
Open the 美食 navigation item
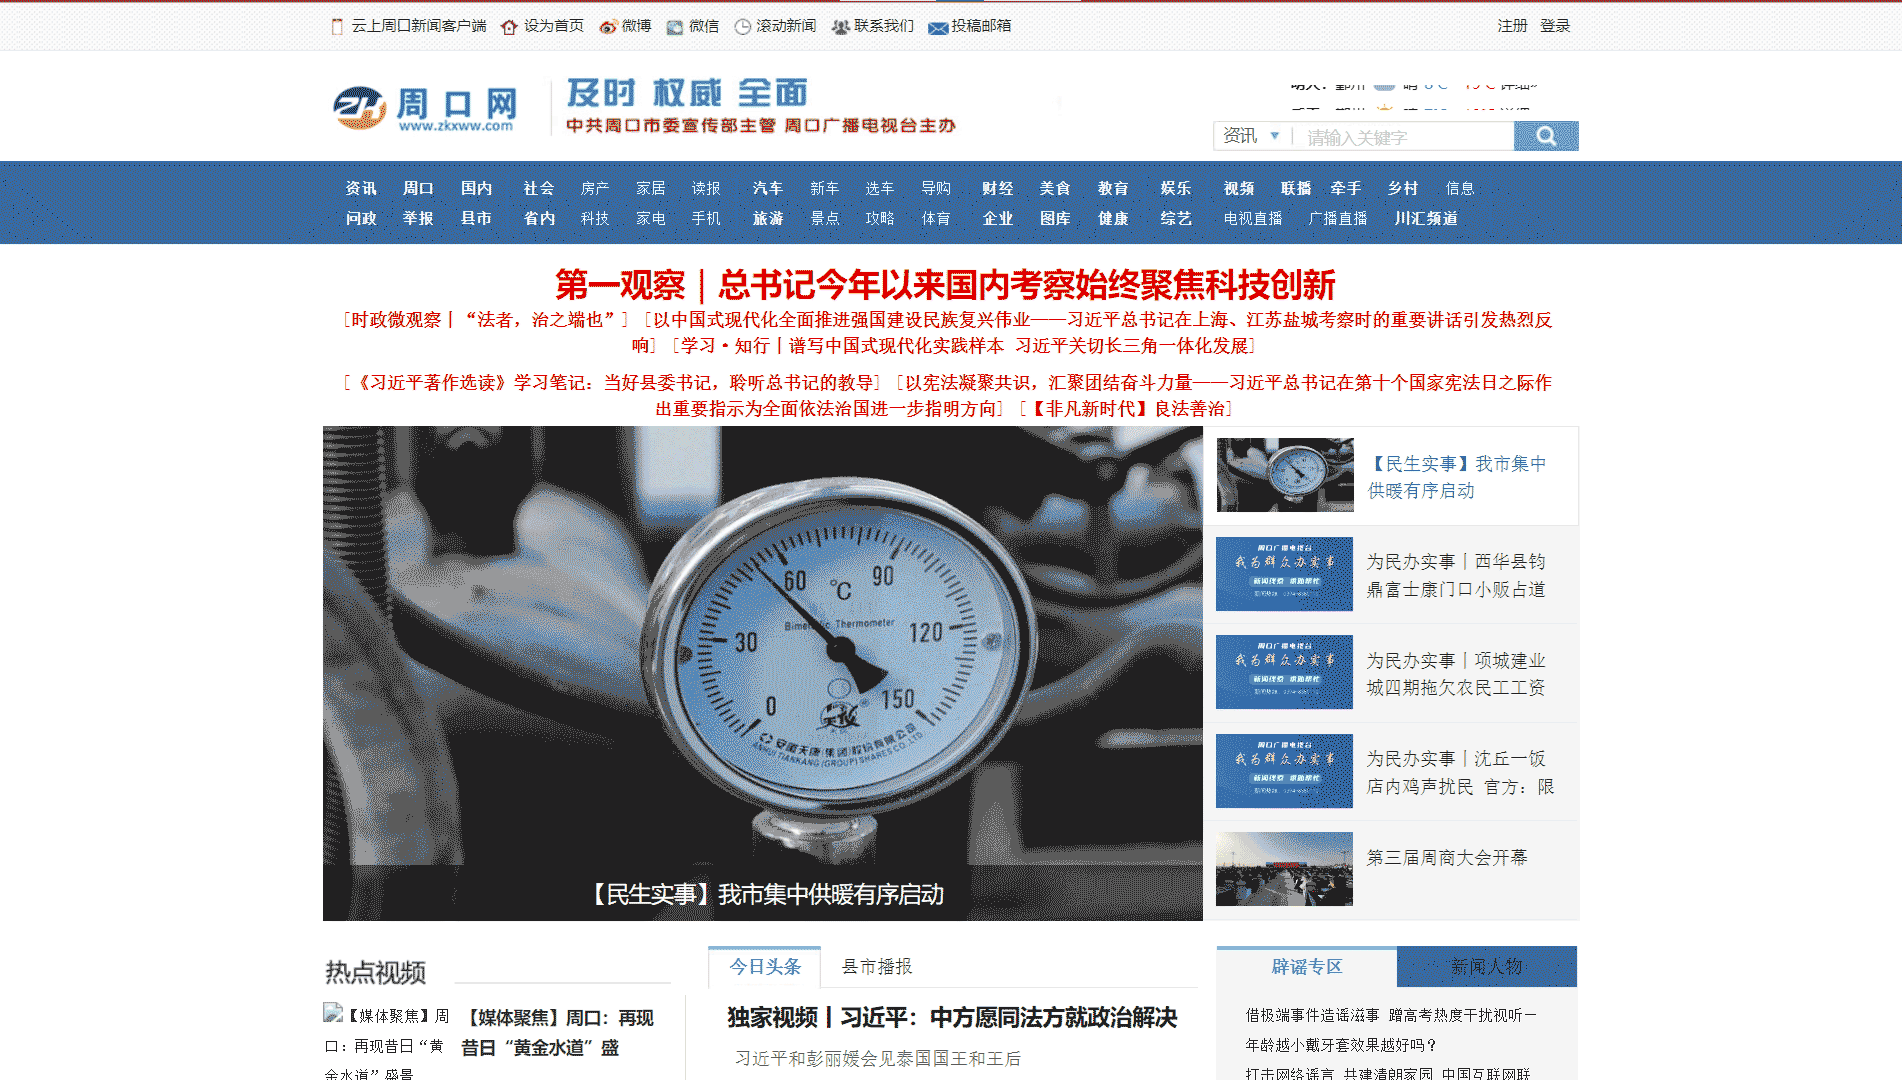click(1055, 188)
